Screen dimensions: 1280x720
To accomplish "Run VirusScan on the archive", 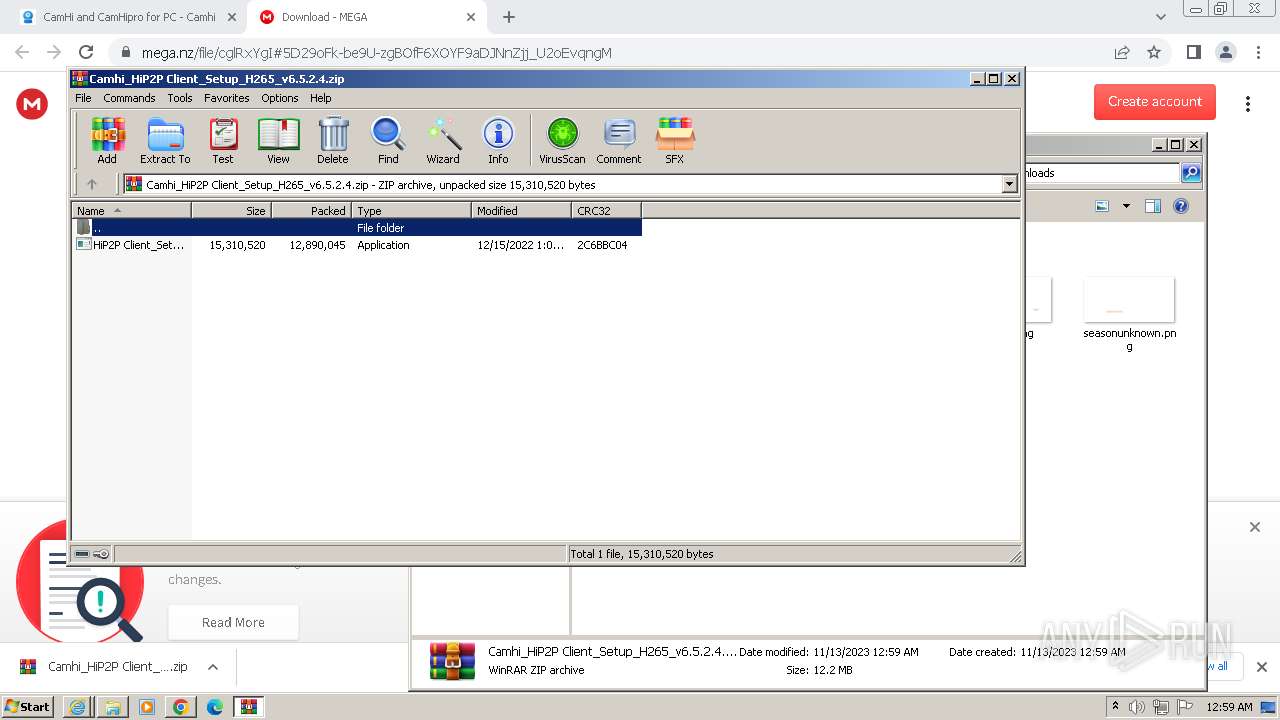I will [x=562, y=140].
